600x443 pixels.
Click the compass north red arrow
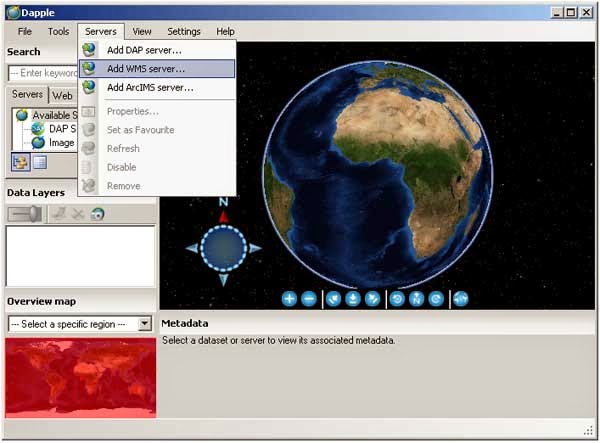pos(223,217)
